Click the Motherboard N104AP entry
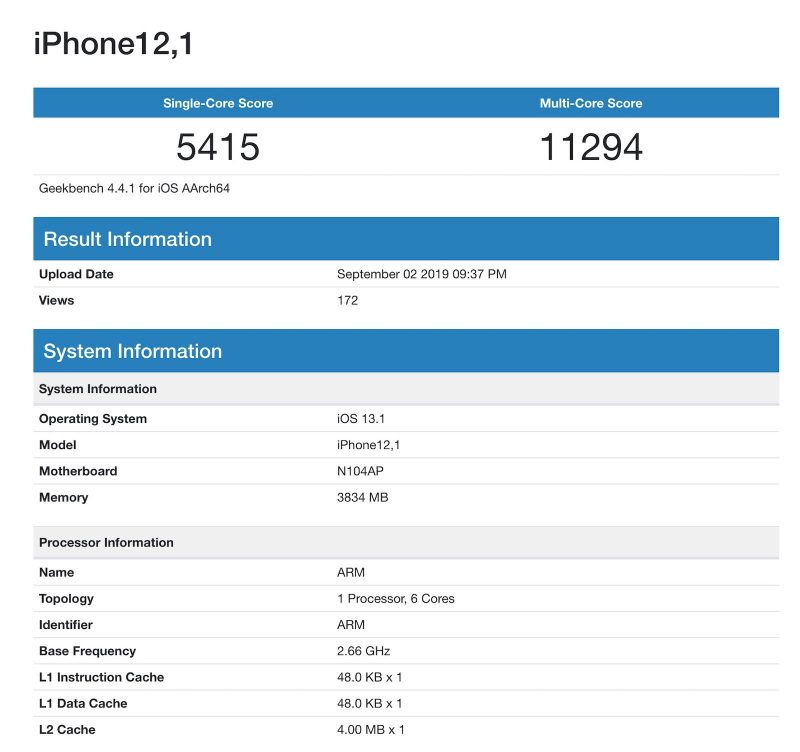 (x=362, y=471)
